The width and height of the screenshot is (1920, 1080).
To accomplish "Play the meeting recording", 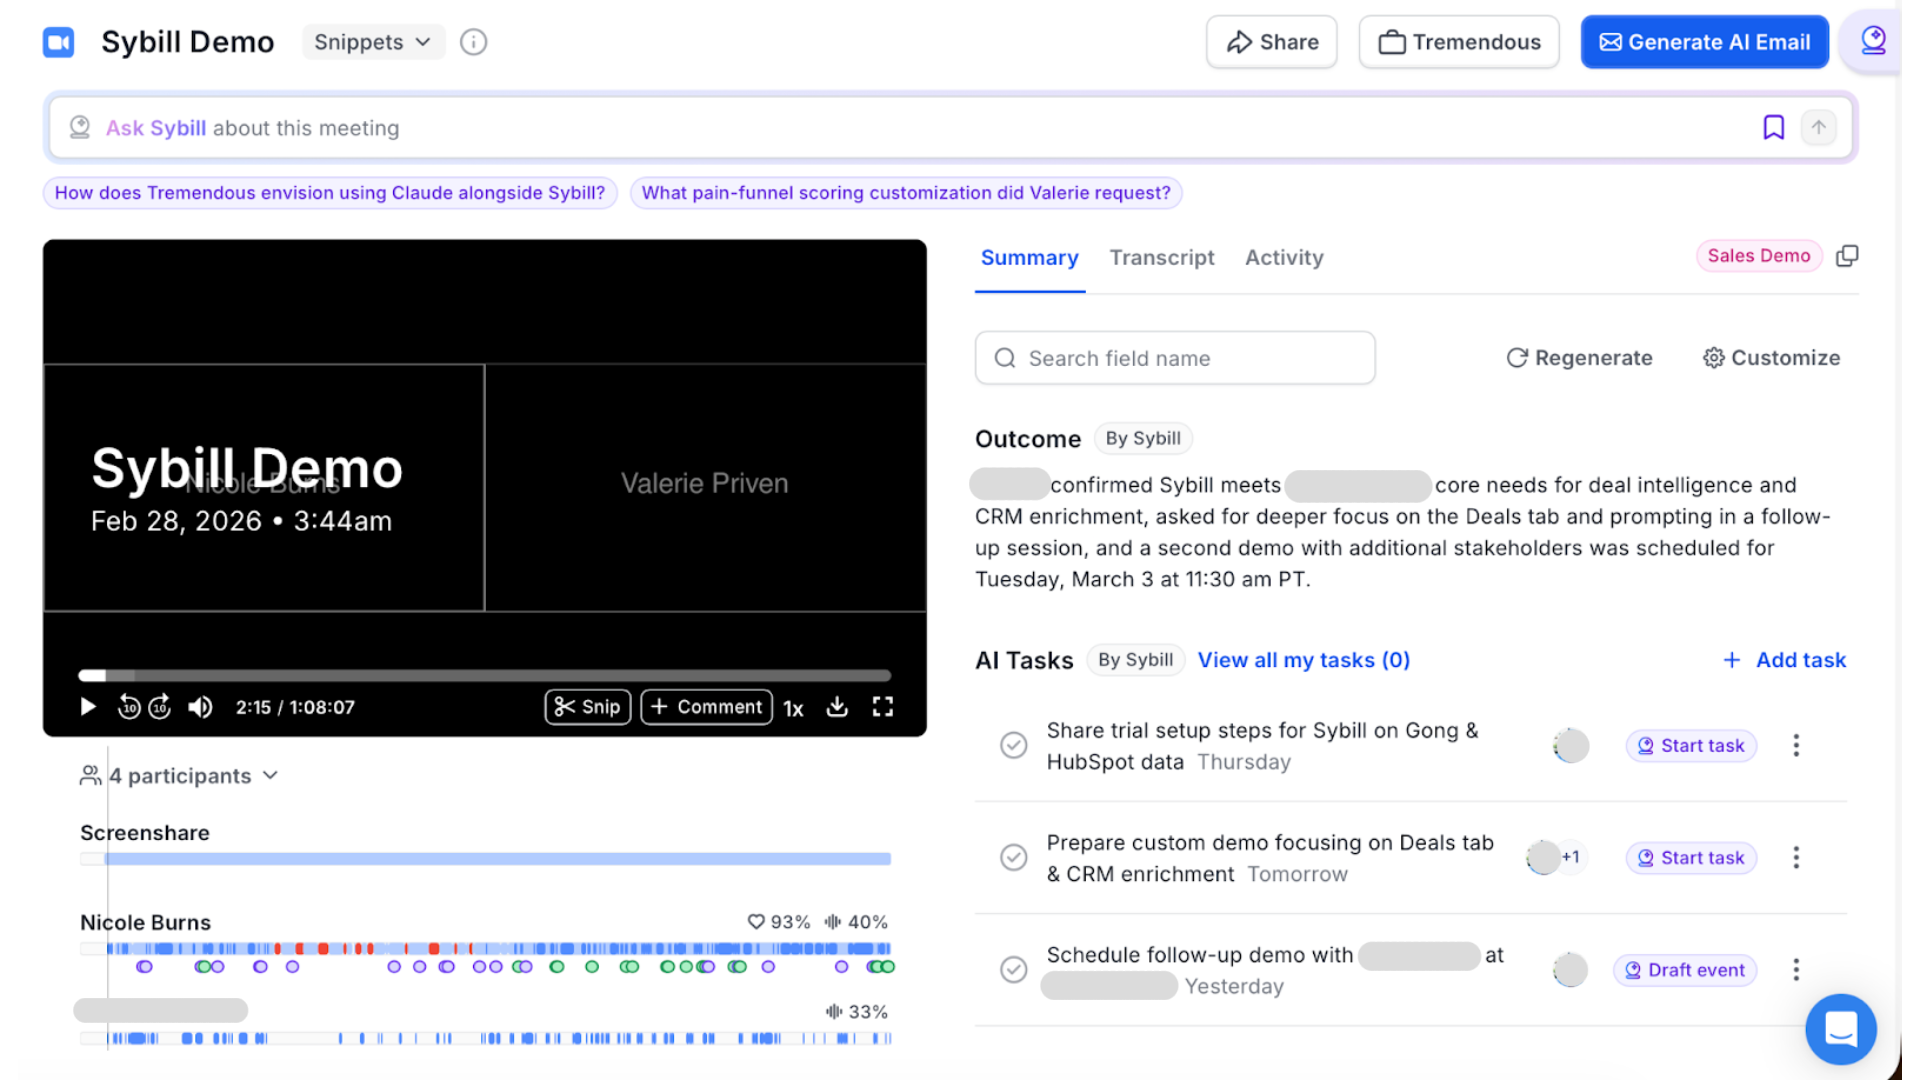I will pos(88,707).
